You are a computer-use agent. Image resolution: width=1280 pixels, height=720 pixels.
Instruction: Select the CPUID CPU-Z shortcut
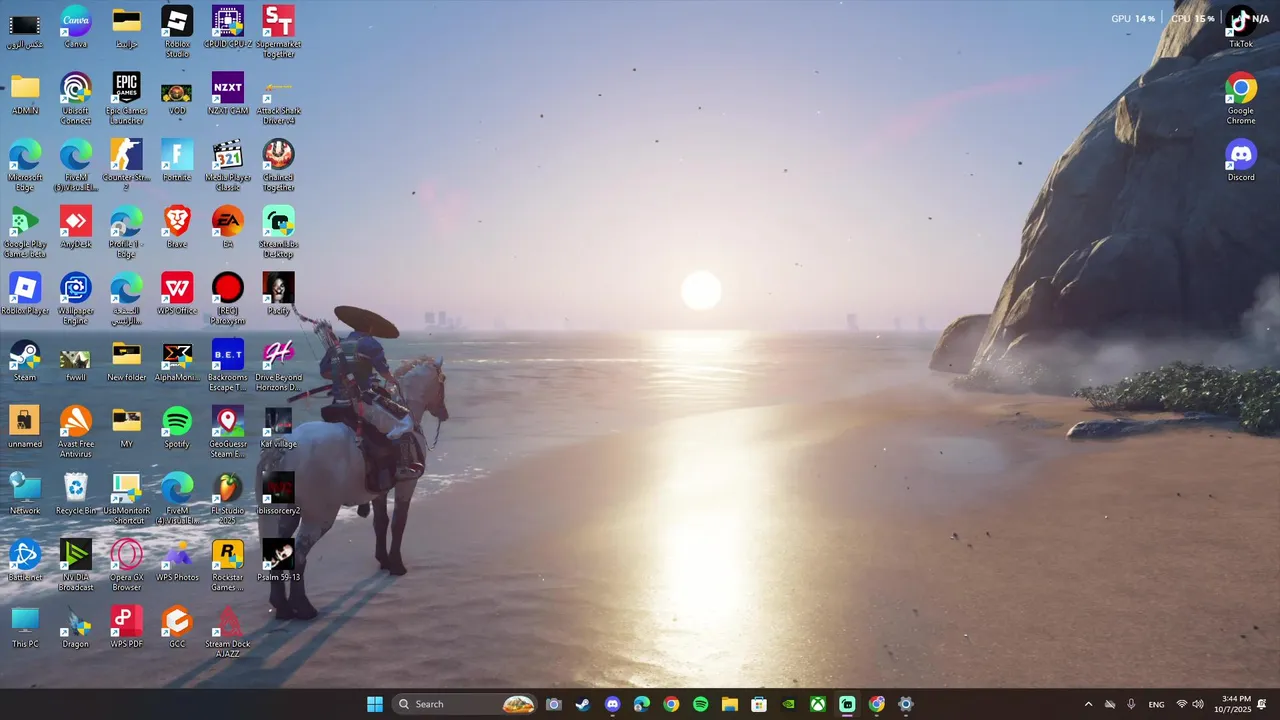(228, 27)
